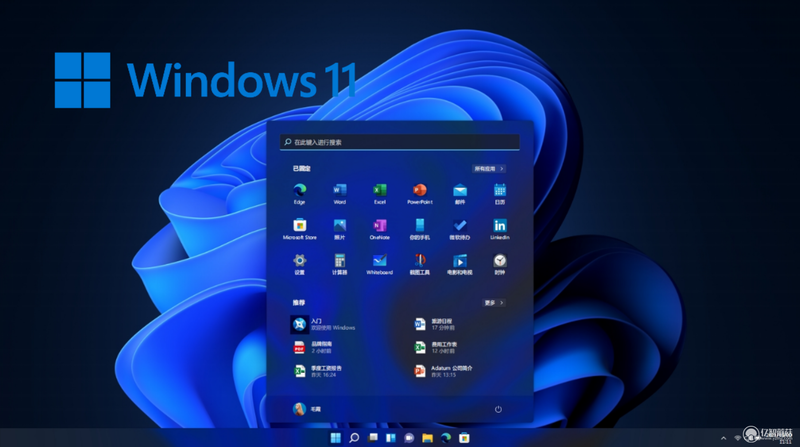Open Microsoft To Do checkmark icon
Screen dimensions: 800x447
460,225
